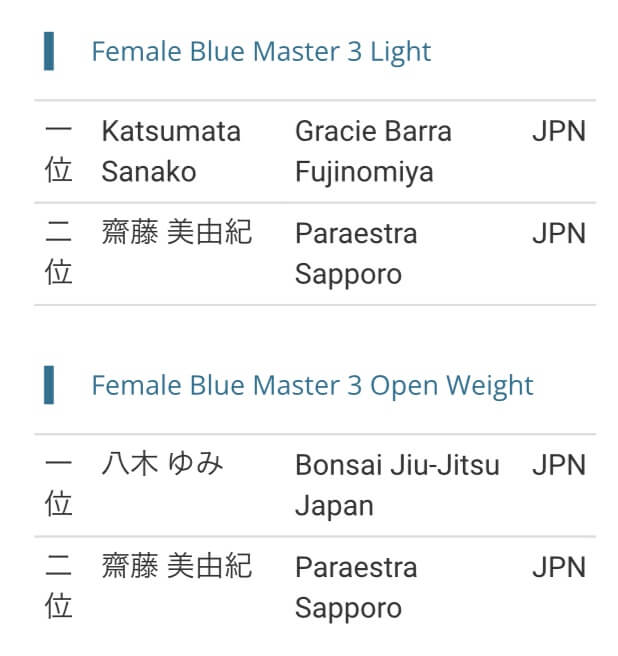Click the 一位 rank in the Open Weight division

[59, 485]
